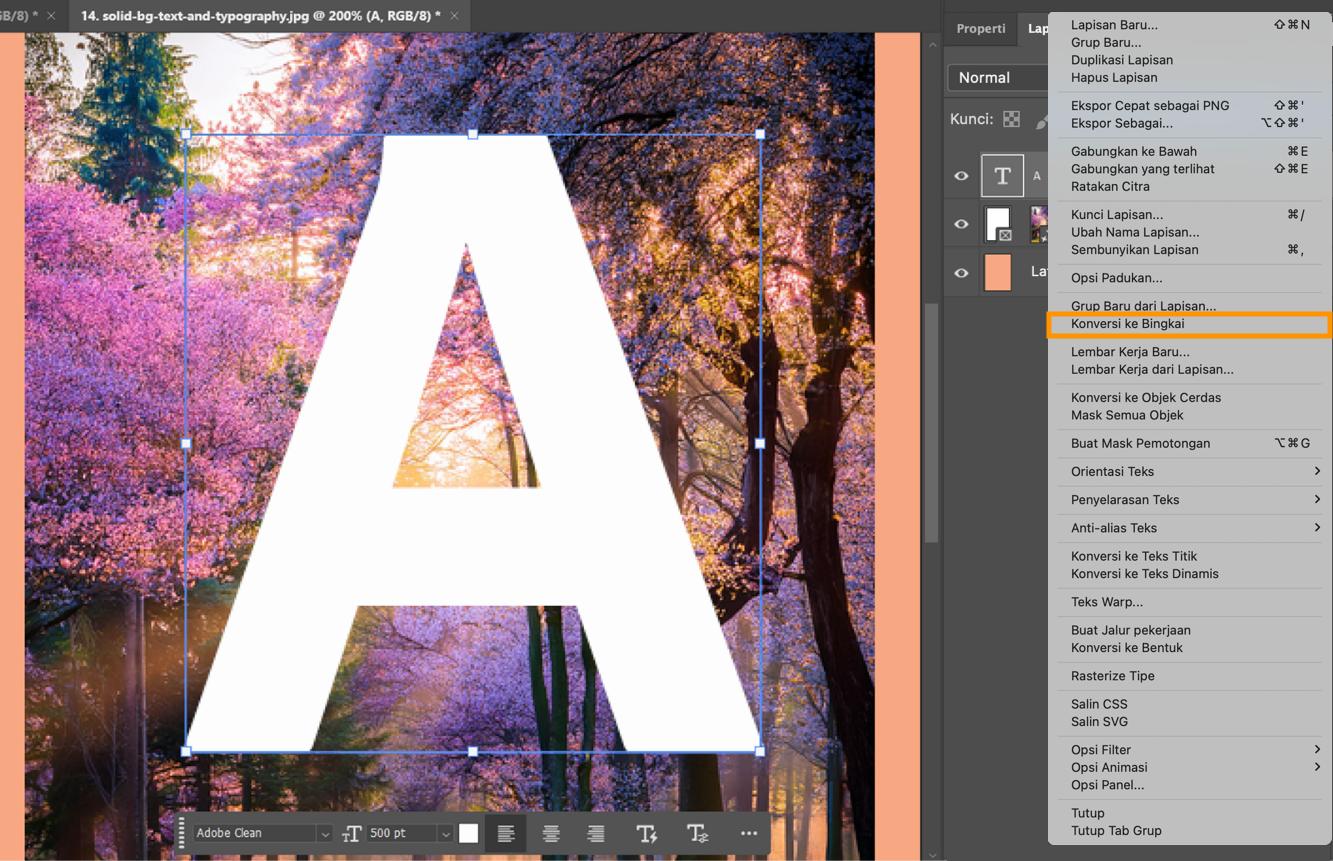
Task: Click Salin CSS in the panel menu
Action: pos(1097,703)
